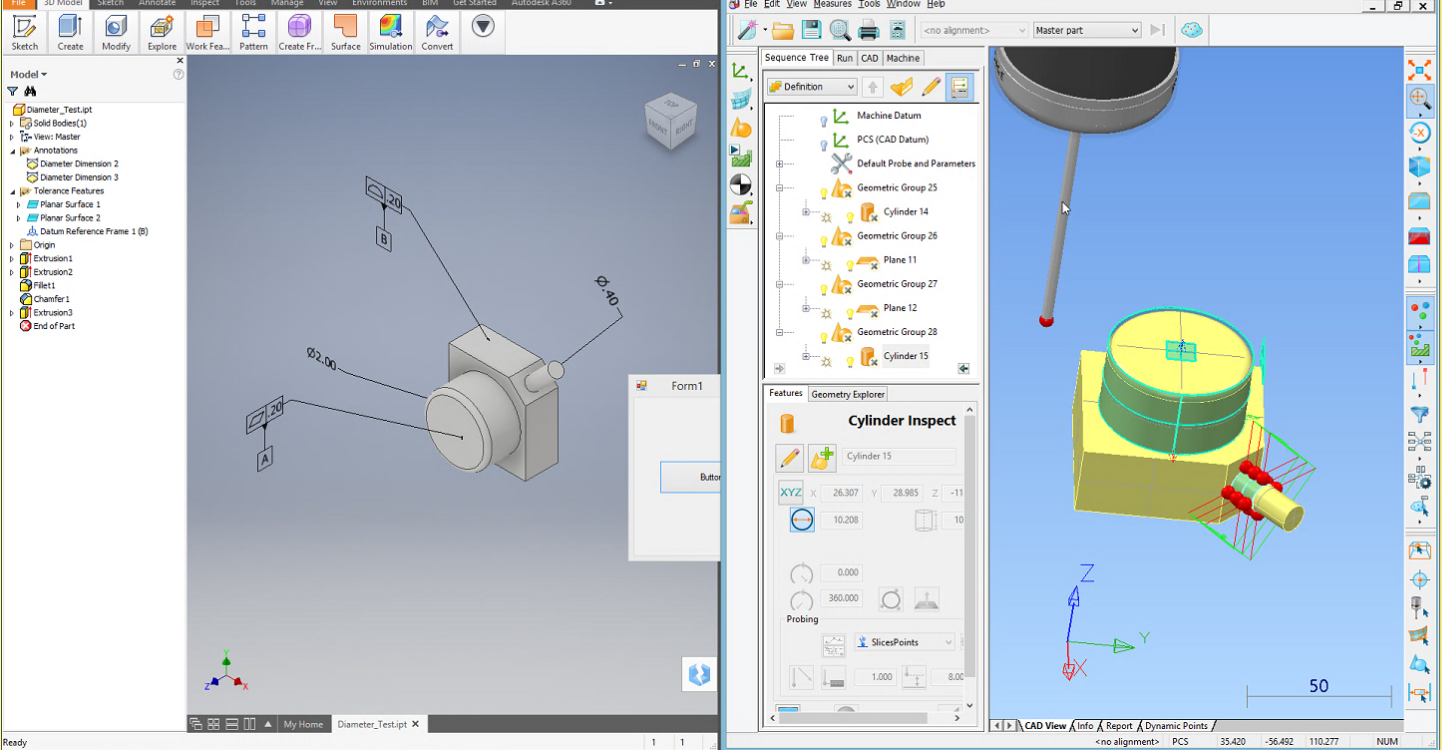Expand the Extrusion1 node in the Model tree
Screen dimensions: 1442x750
pos(10,258)
